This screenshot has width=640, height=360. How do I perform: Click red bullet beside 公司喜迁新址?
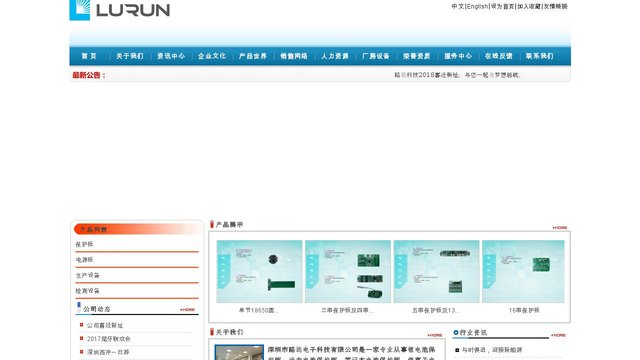tap(82, 325)
